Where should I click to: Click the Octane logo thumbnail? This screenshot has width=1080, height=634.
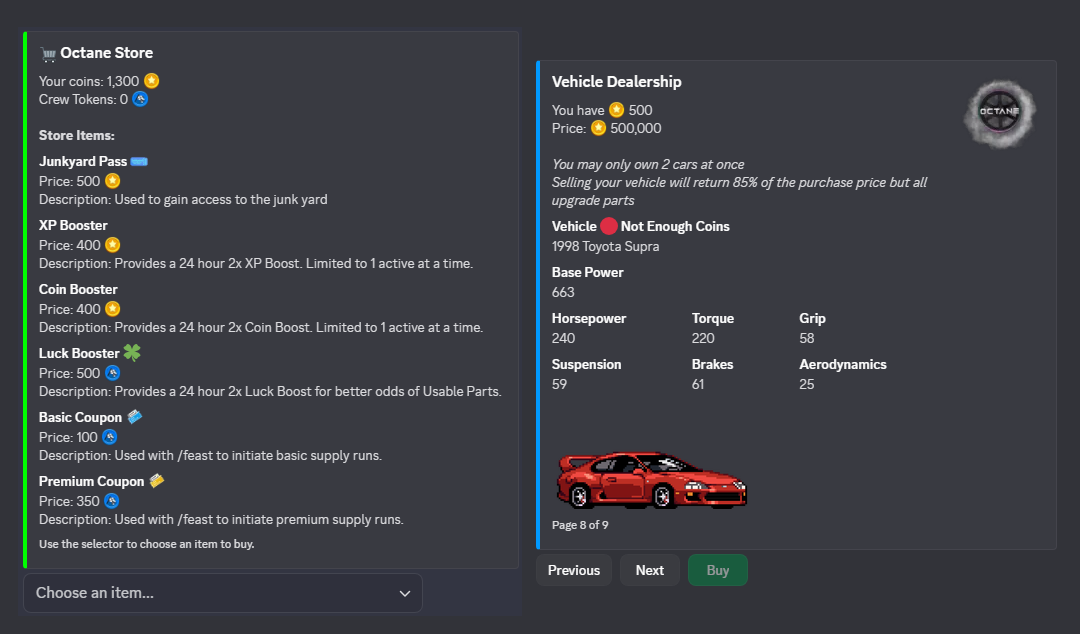click(x=999, y=113)
